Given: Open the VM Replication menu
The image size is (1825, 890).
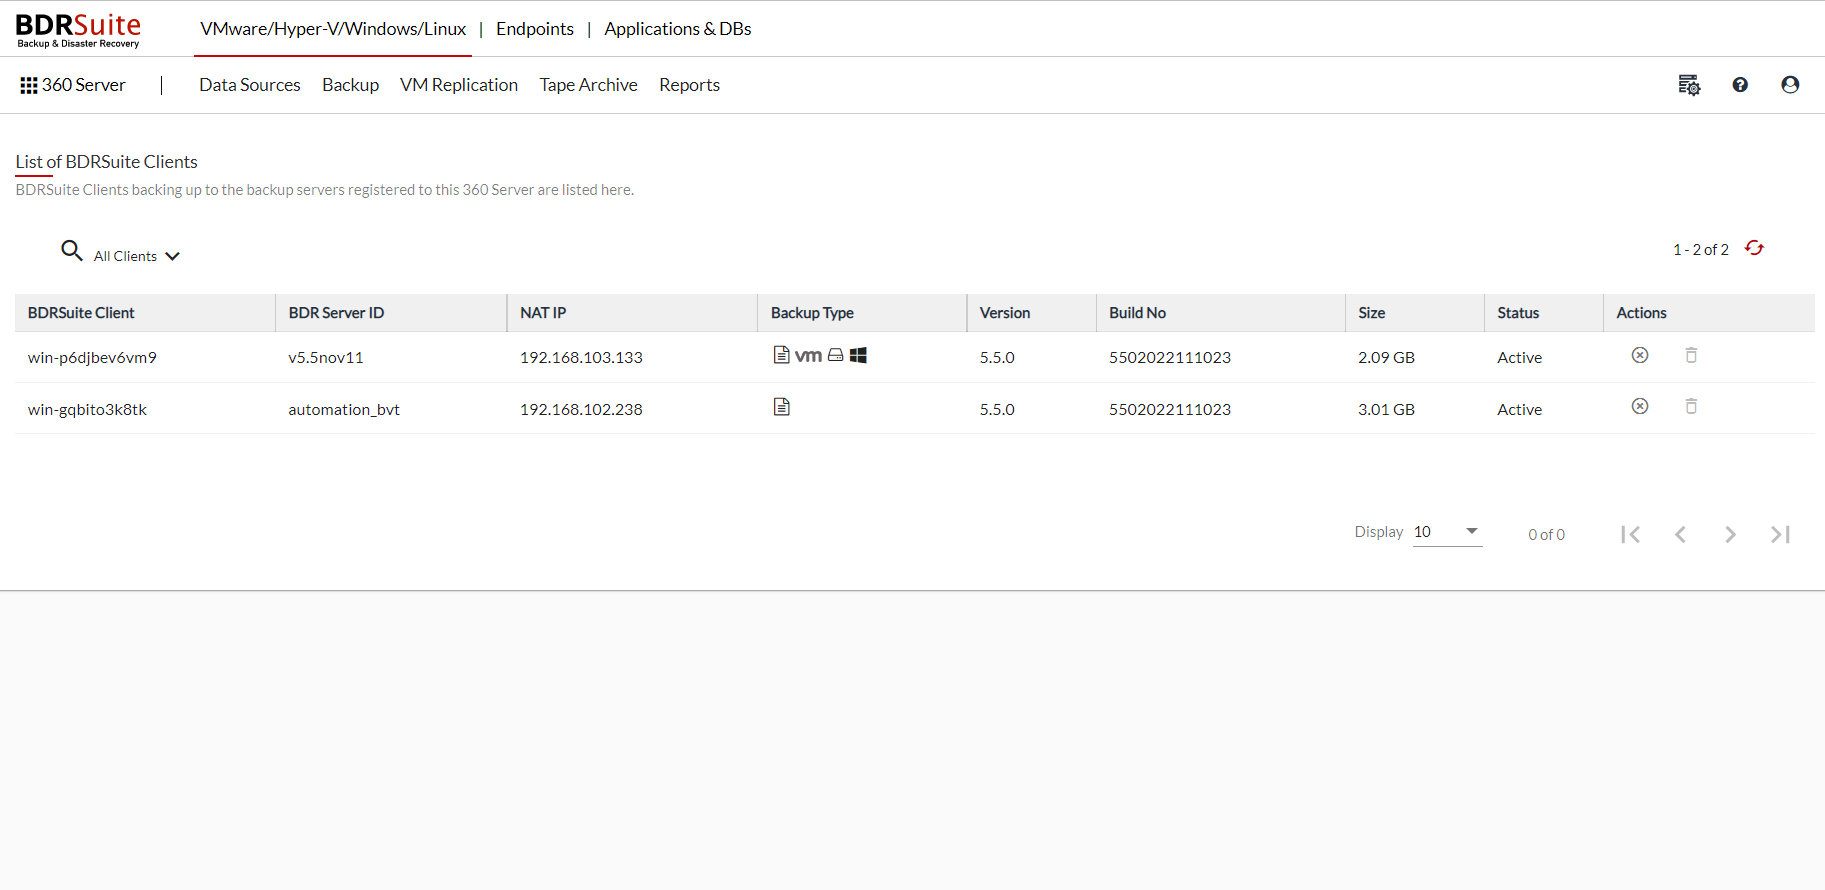Looking at the screenshot, I should click(x=459, y=85).
